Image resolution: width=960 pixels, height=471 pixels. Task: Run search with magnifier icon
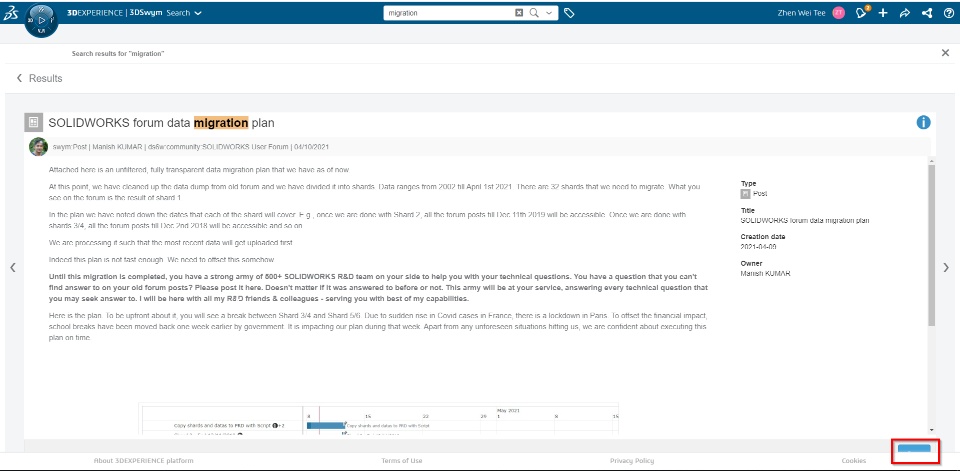(534, 13)
